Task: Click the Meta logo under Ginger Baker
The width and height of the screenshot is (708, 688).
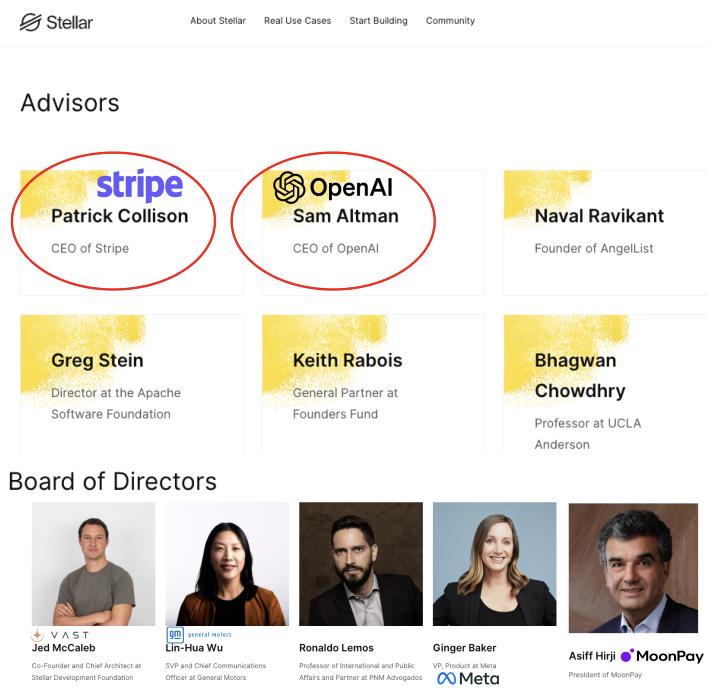Action: pos(468,678)
